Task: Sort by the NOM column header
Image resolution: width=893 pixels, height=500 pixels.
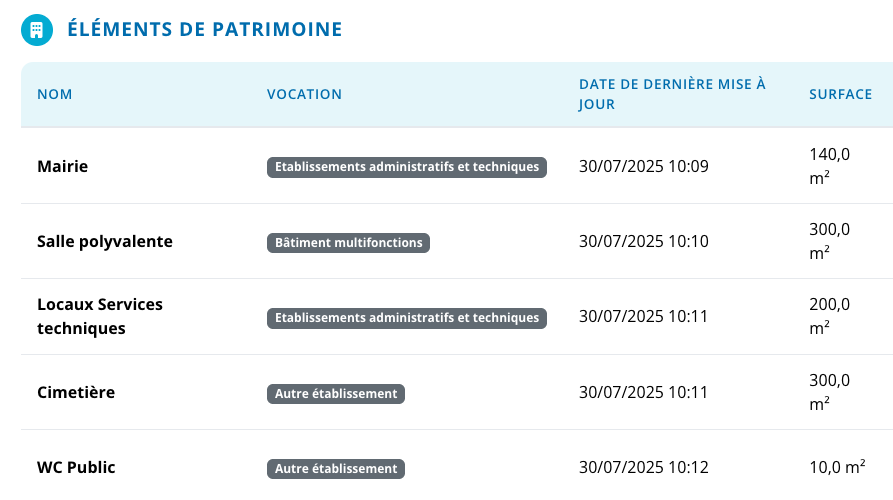Action: point(55,94)
